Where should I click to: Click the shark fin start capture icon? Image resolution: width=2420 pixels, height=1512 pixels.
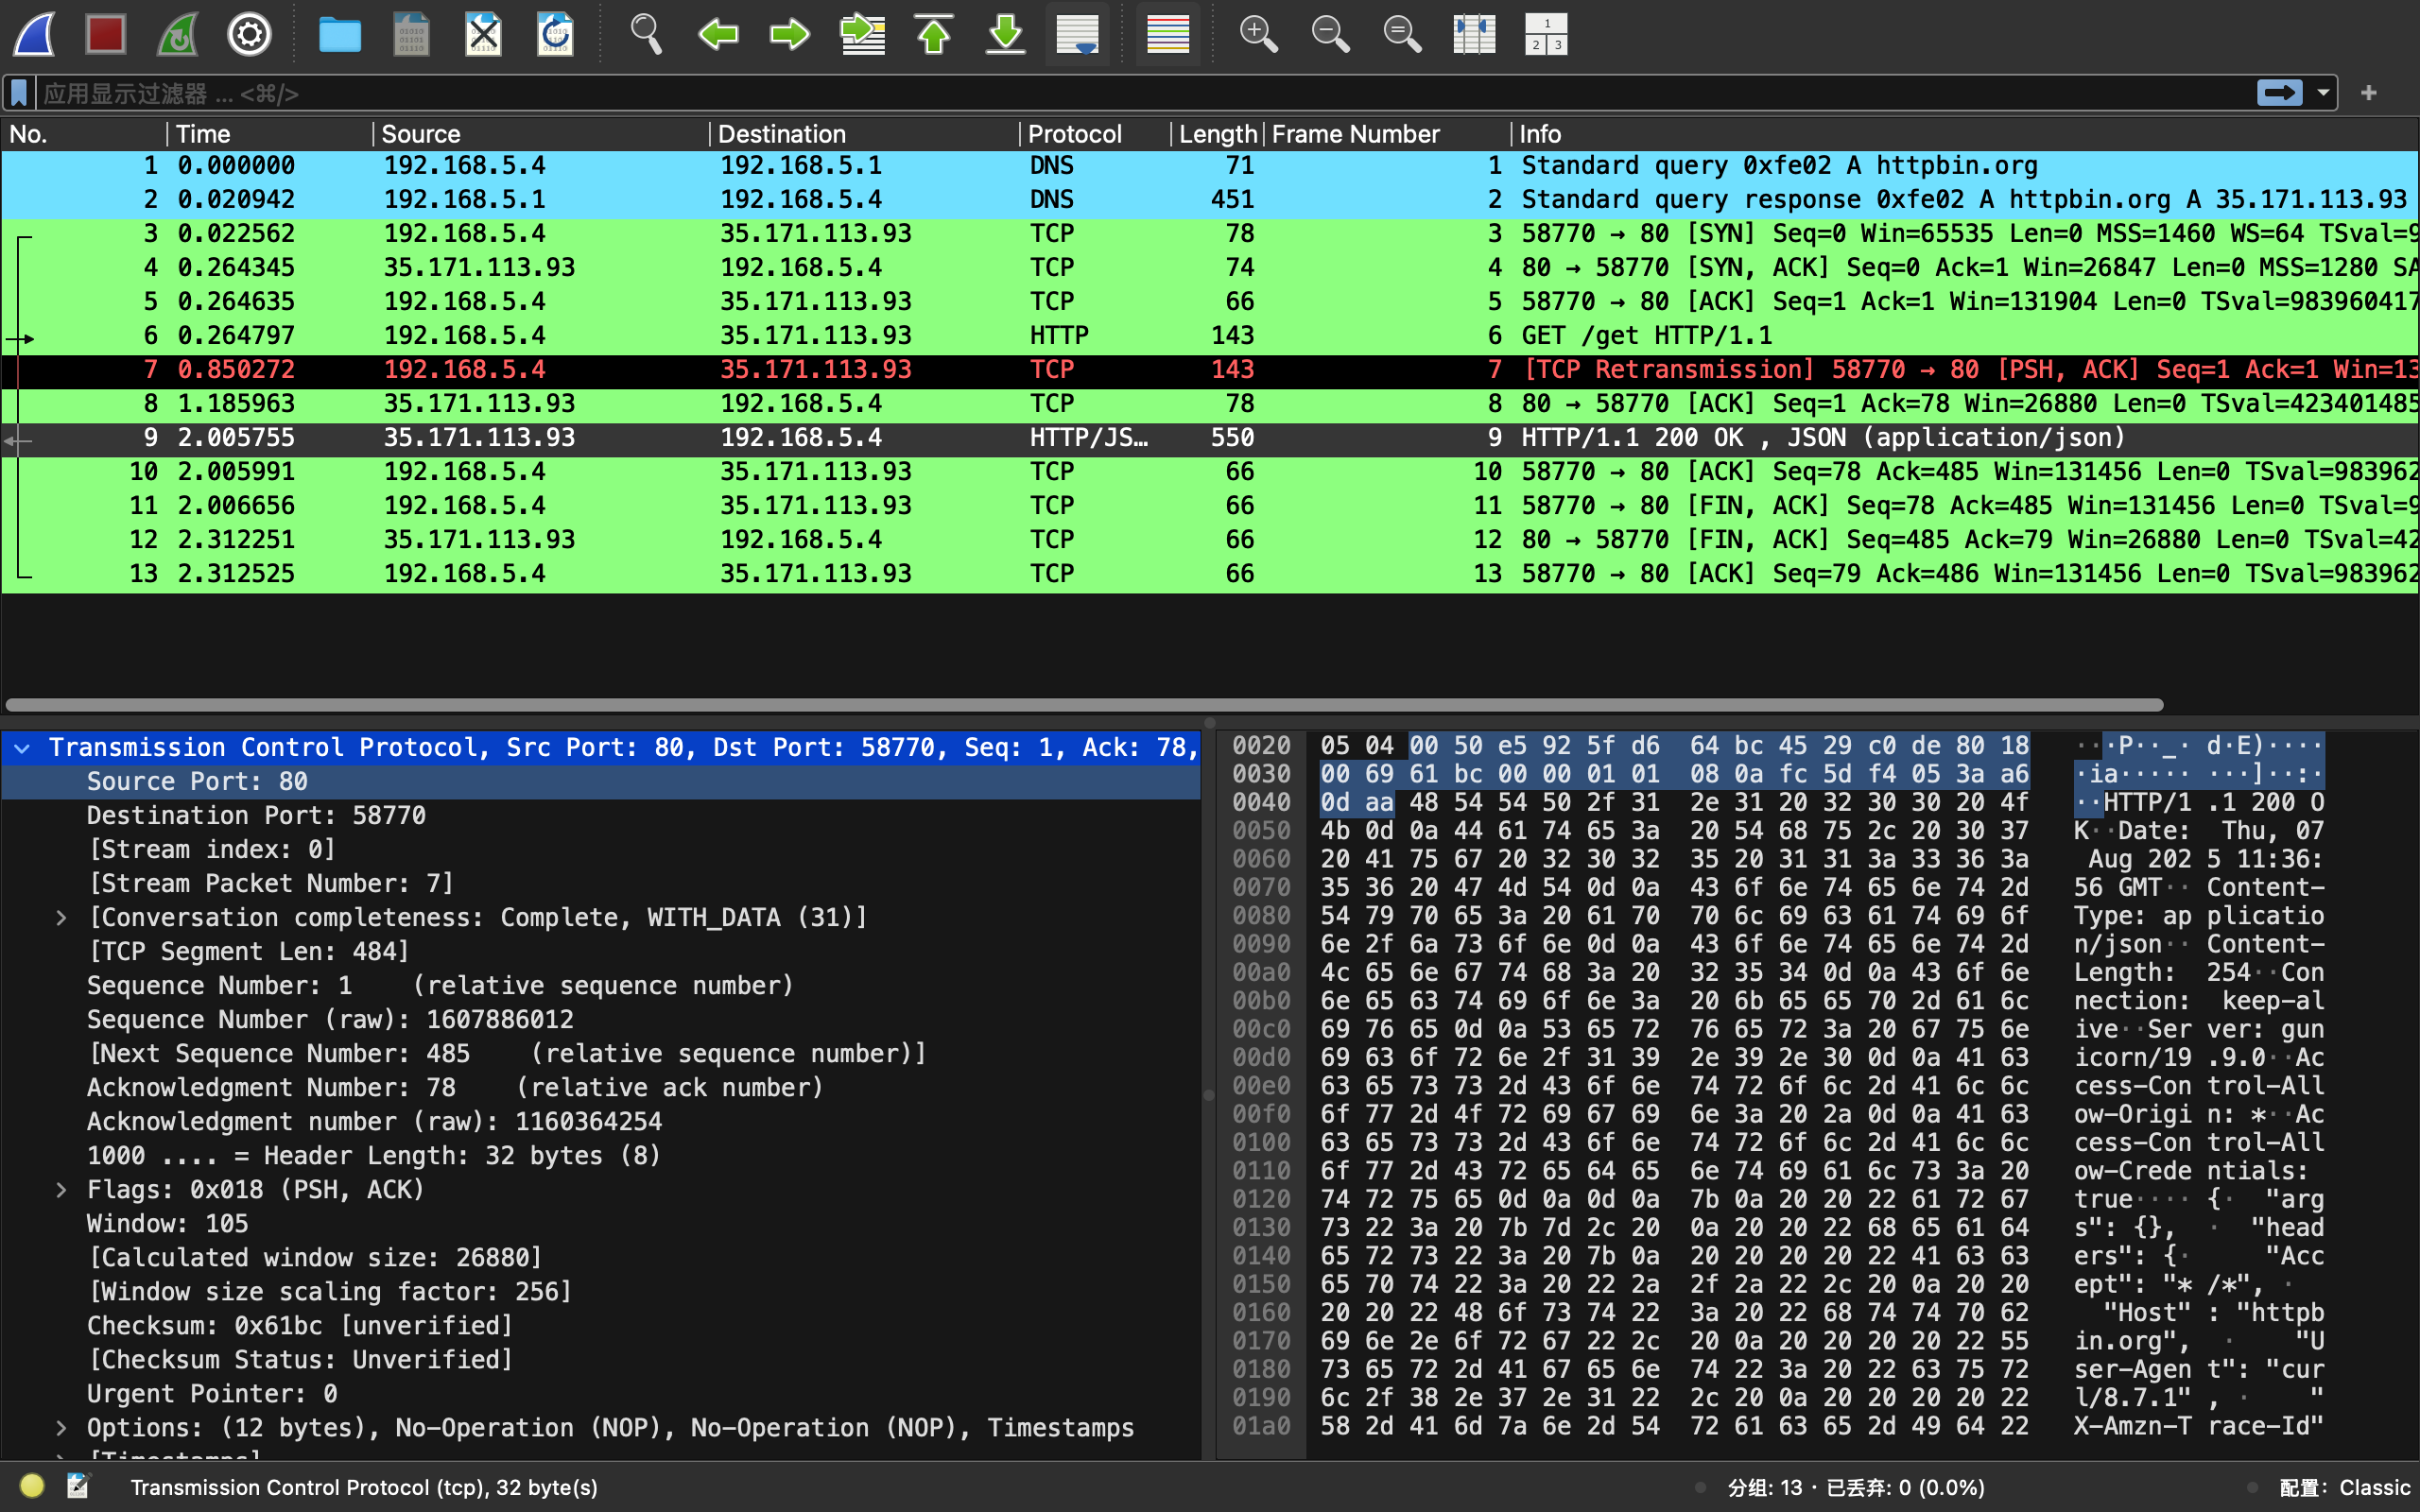tap(34, 34)
